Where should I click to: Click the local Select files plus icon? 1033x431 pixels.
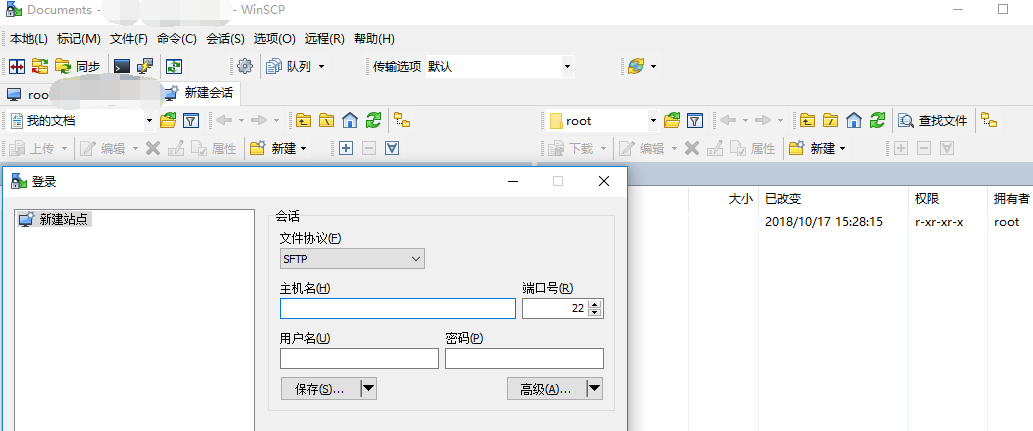(x=345, y=148)
